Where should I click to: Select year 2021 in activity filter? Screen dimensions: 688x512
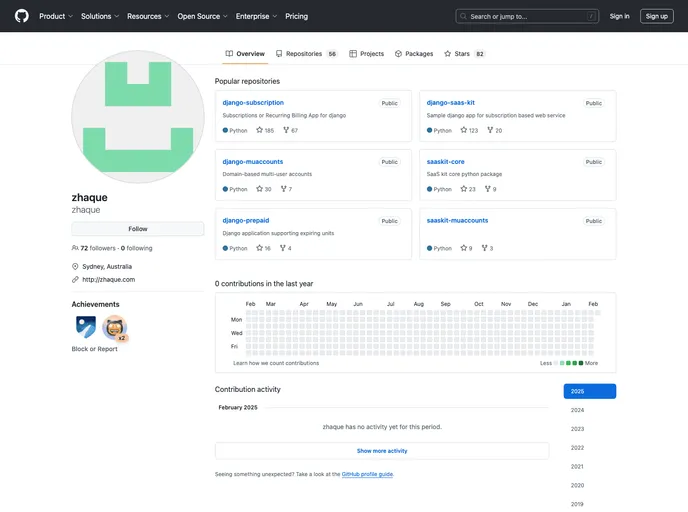click(590, 467)
